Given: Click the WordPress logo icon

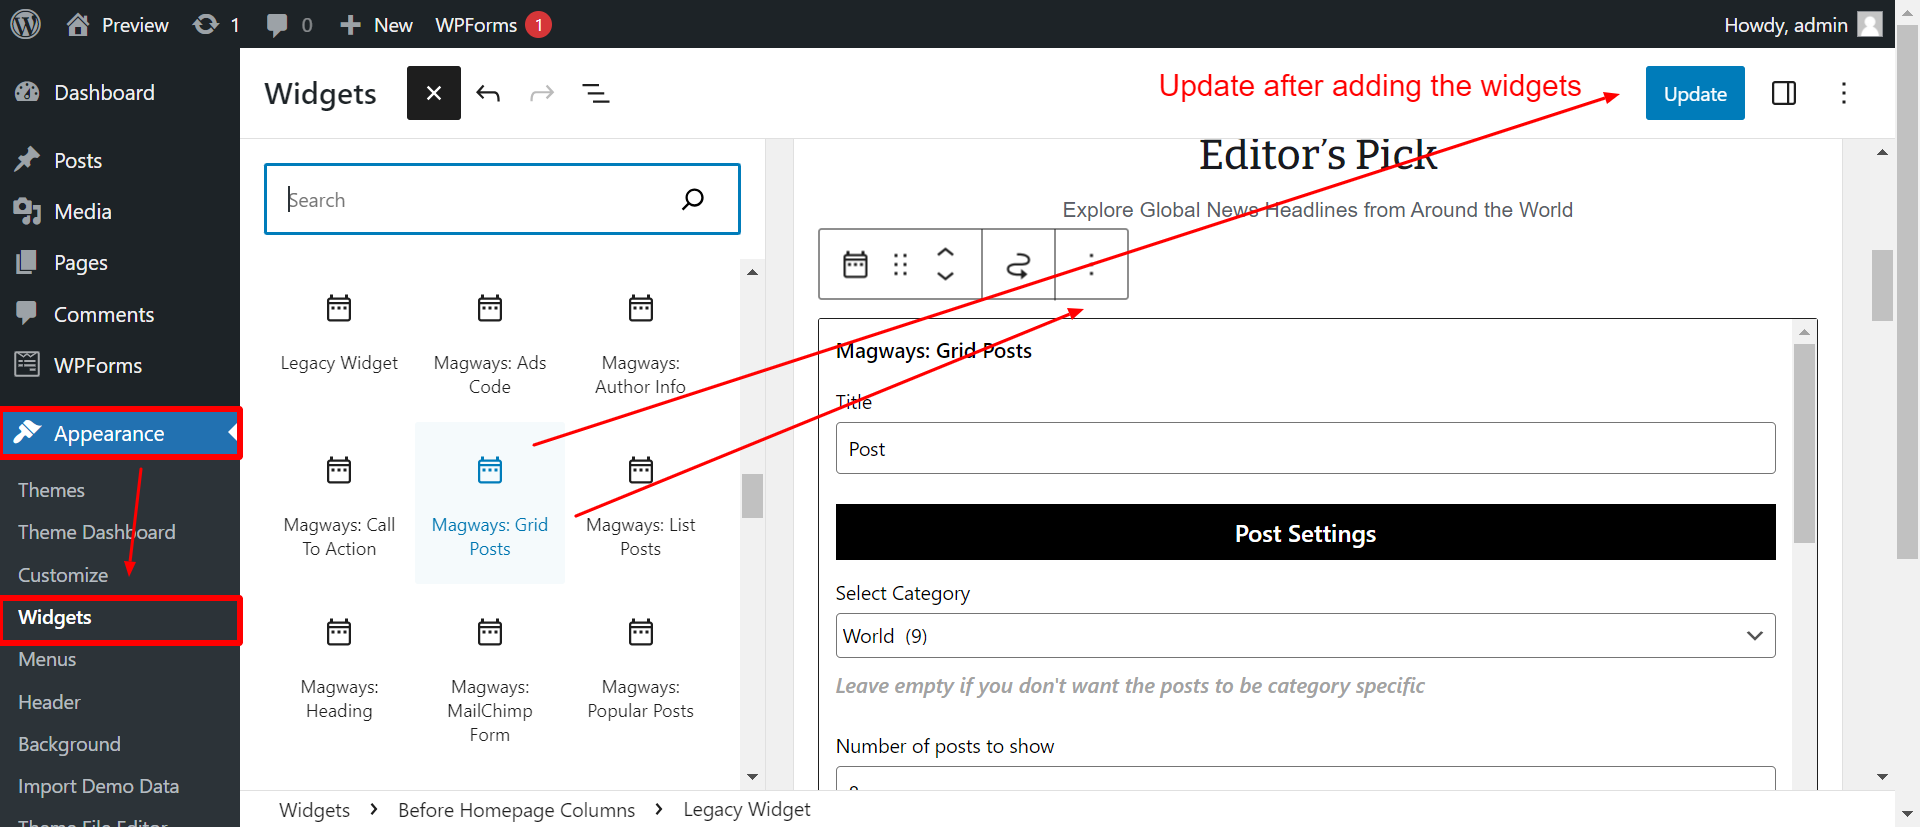Looking at the screenshot, I should click(x=25, y=24).
